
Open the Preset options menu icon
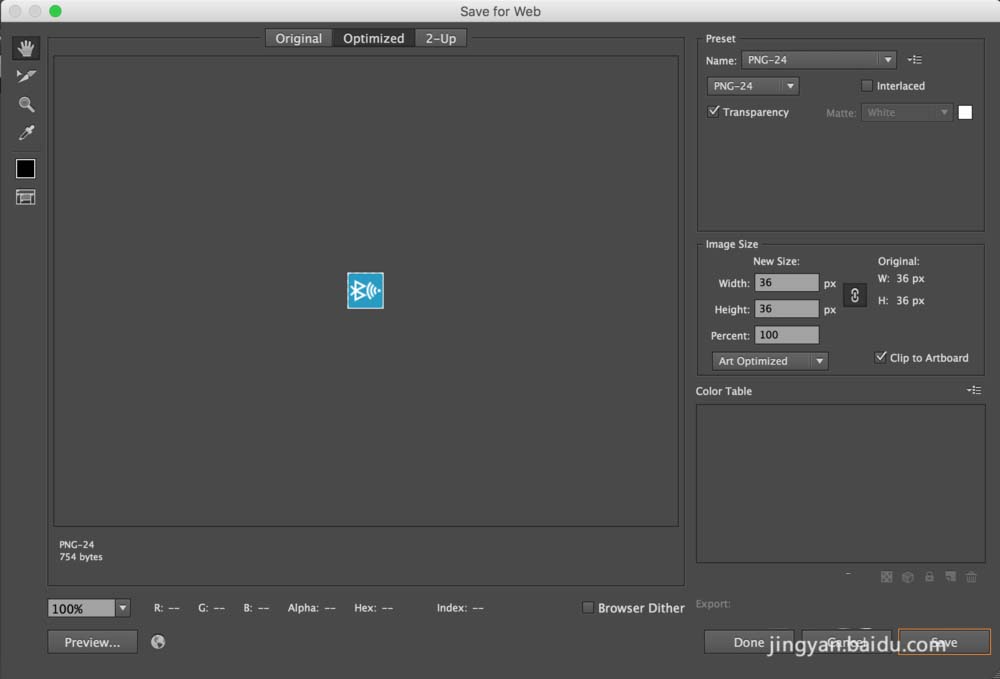(915, 60)
